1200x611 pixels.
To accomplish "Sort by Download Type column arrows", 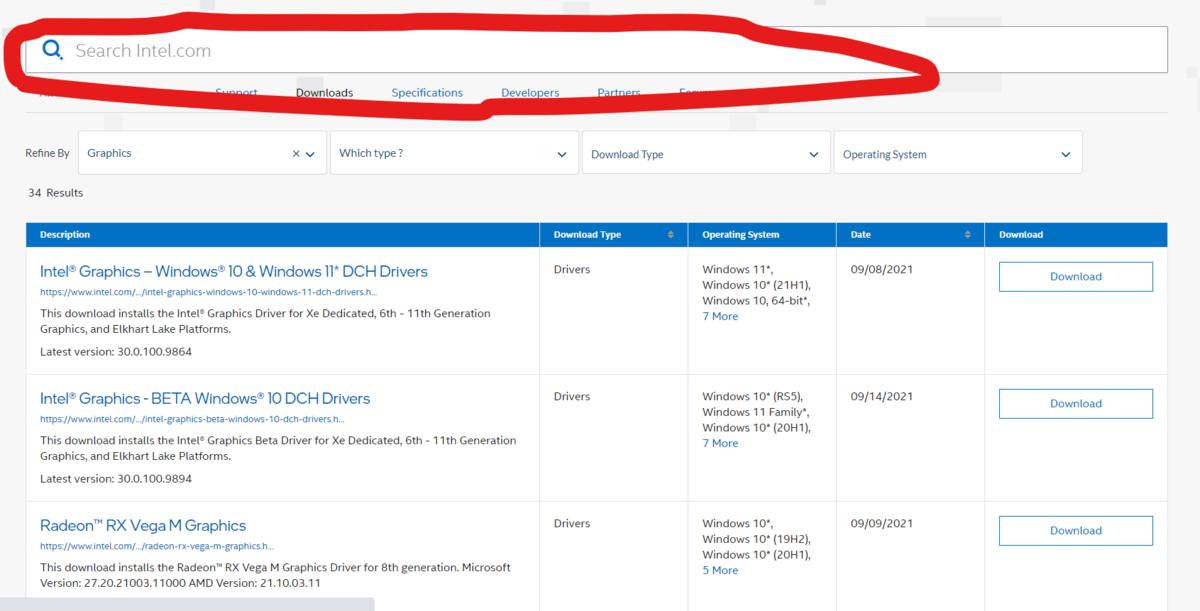I will 670,235.
